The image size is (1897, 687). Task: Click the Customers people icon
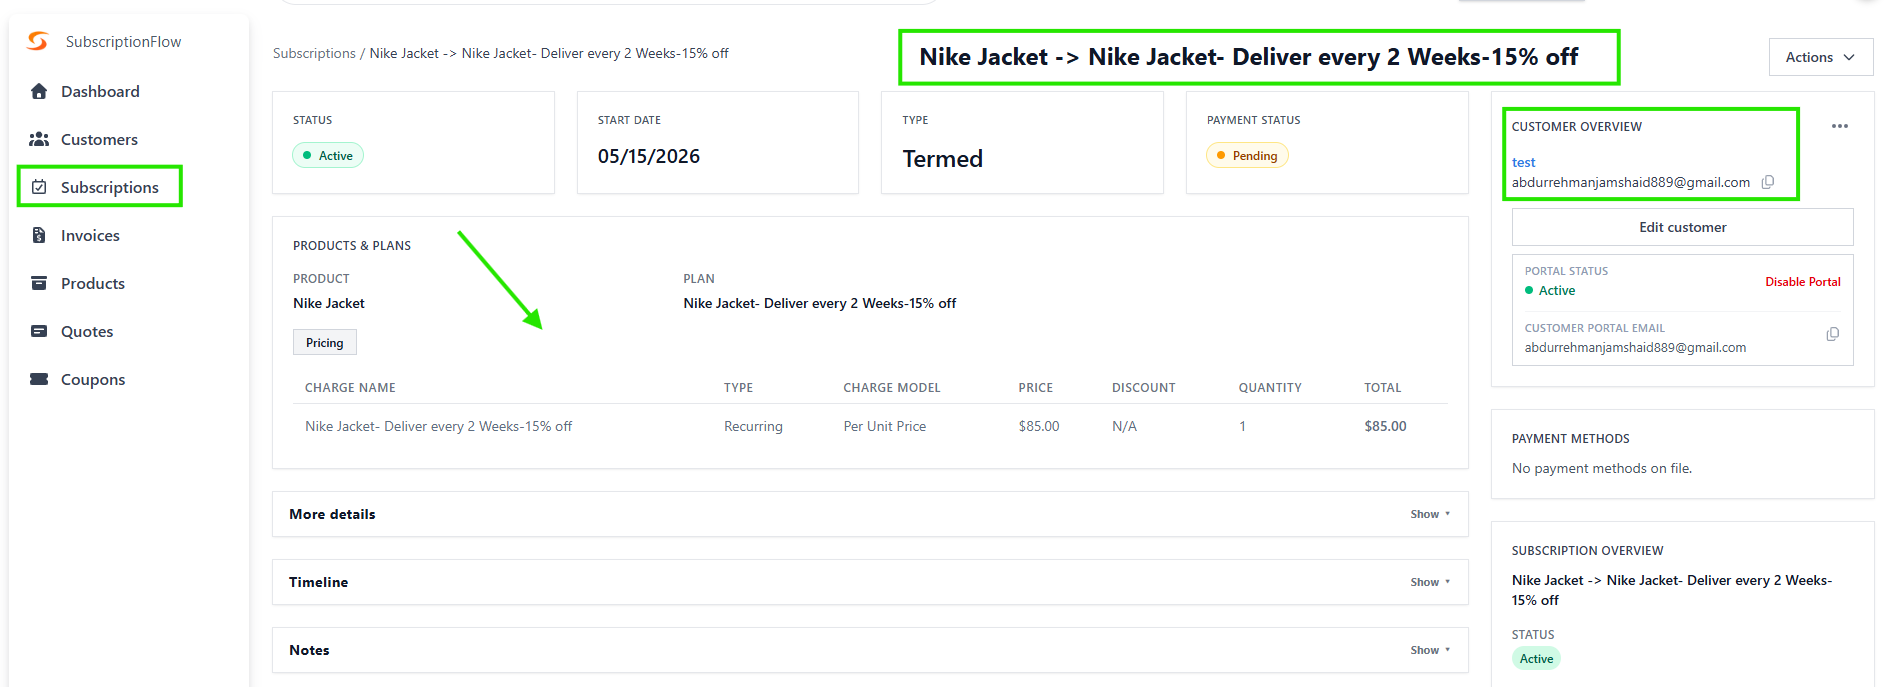pos(39,139)
